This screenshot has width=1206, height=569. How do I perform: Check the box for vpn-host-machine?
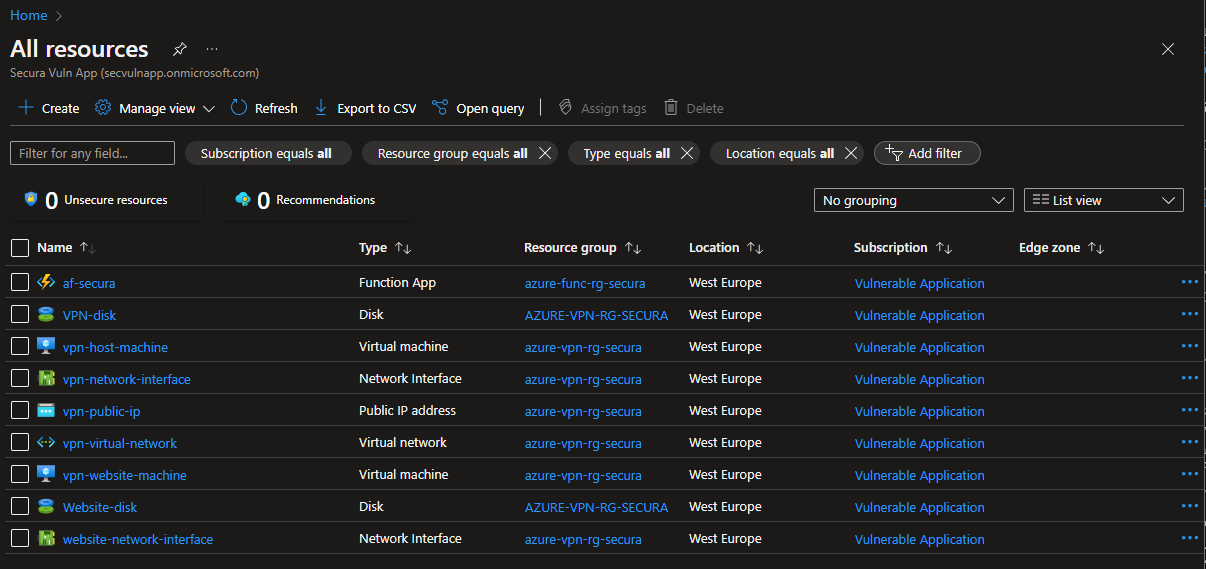pos(20,347)
